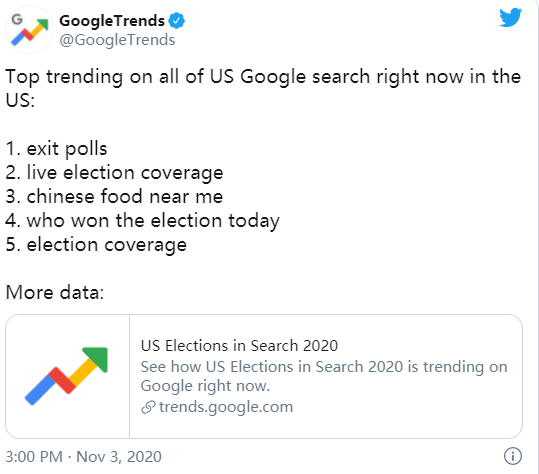Screen dimensions: 539x474
Task: Select the '1. exit polls' line
Action: click(x=57, y=149)
